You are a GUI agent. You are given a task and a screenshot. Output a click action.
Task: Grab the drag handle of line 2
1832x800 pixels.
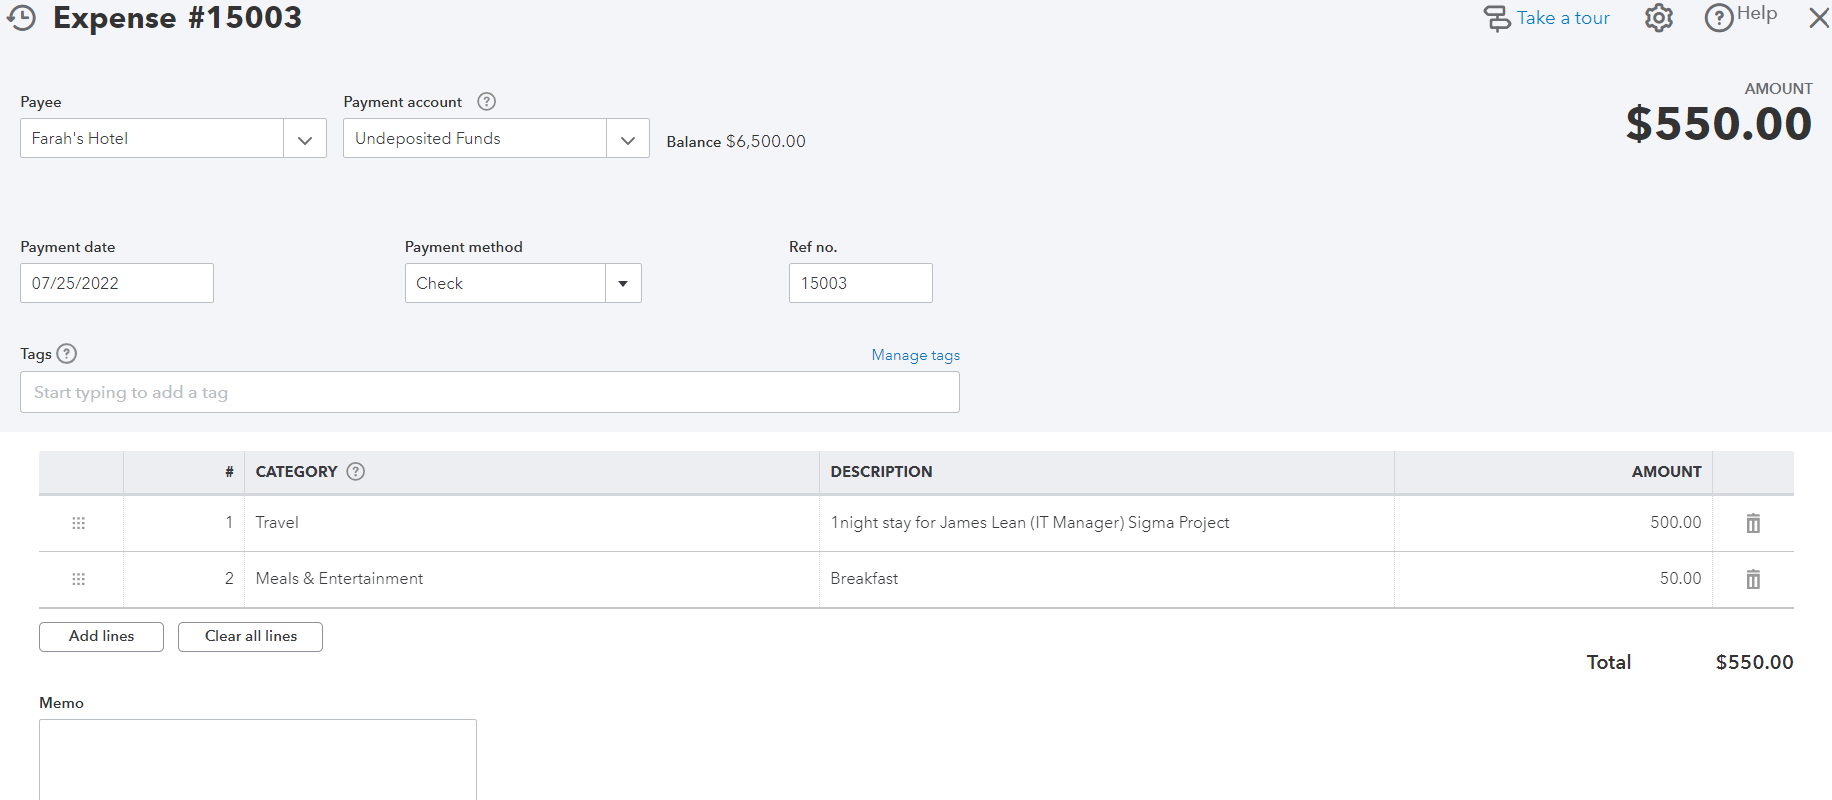coord(79,579)
